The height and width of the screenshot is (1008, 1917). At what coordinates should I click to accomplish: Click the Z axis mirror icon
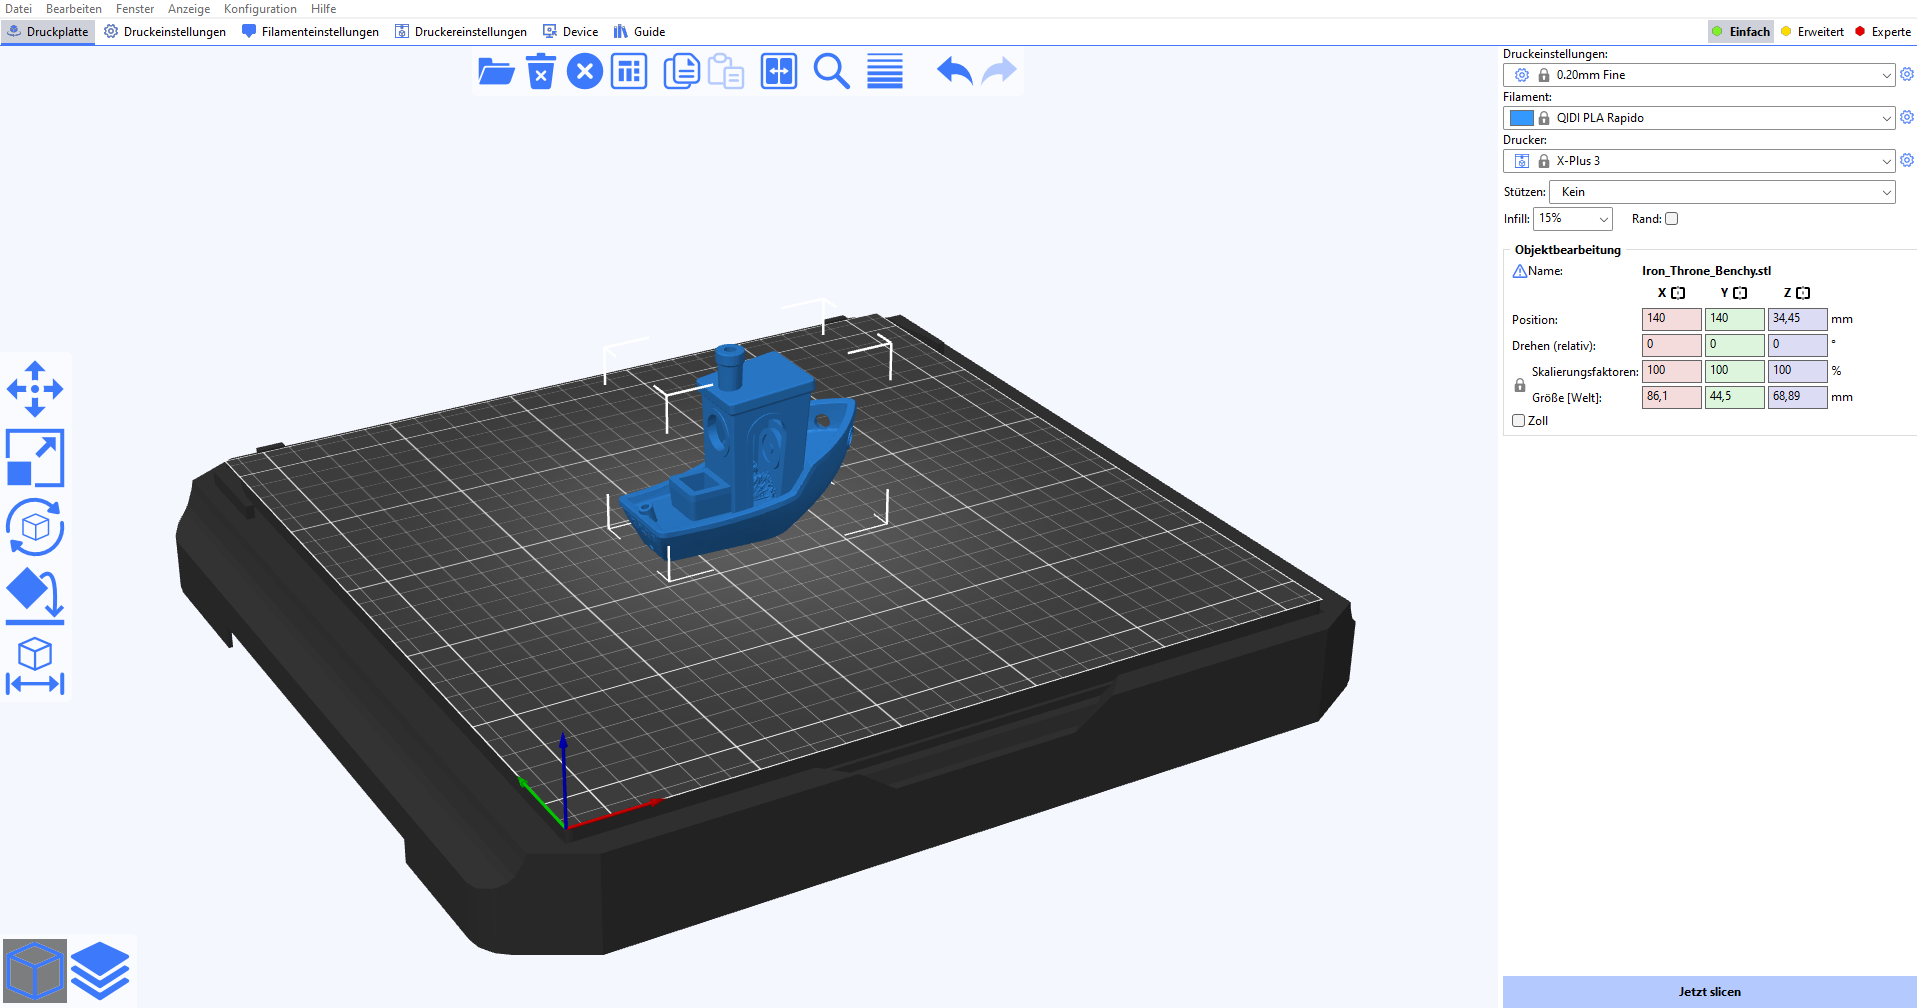1803,293
